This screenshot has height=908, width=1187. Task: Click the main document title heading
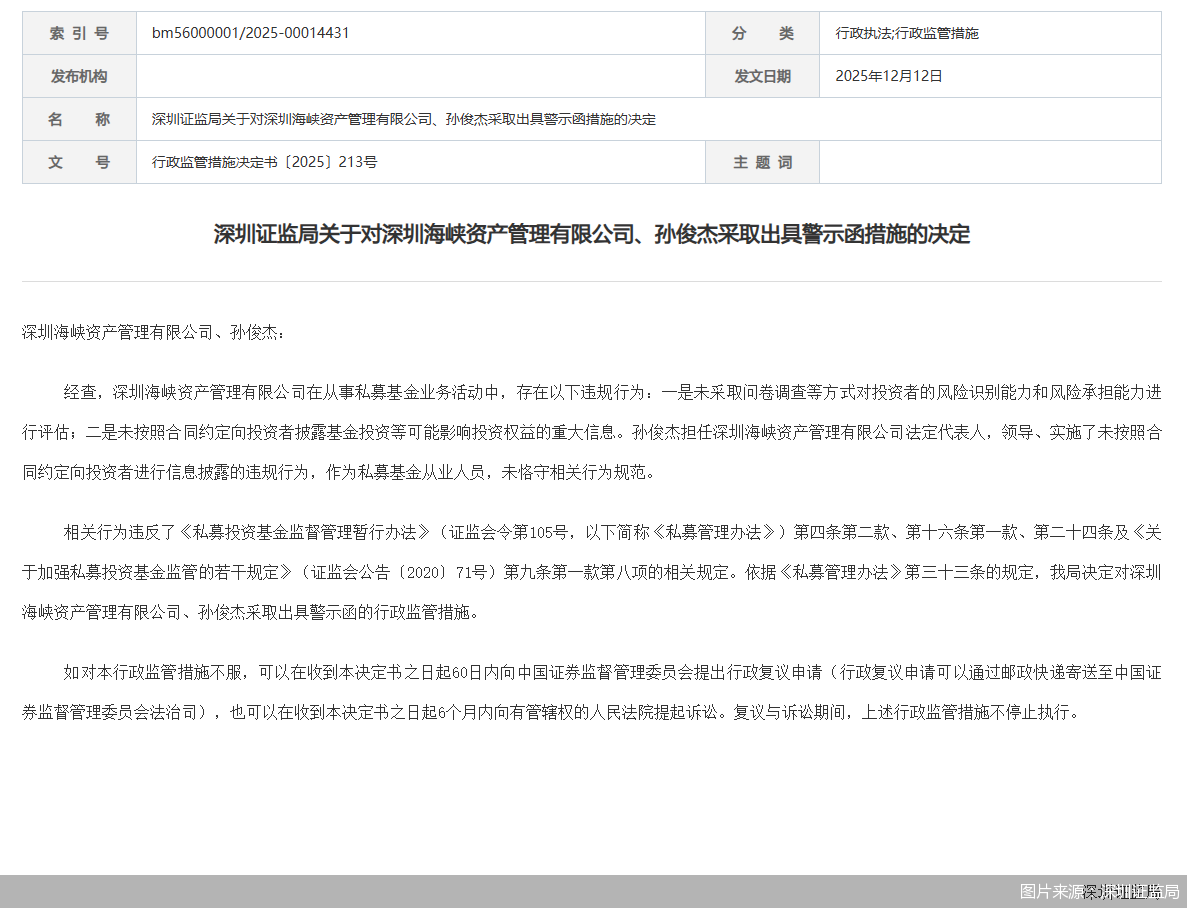593,235
